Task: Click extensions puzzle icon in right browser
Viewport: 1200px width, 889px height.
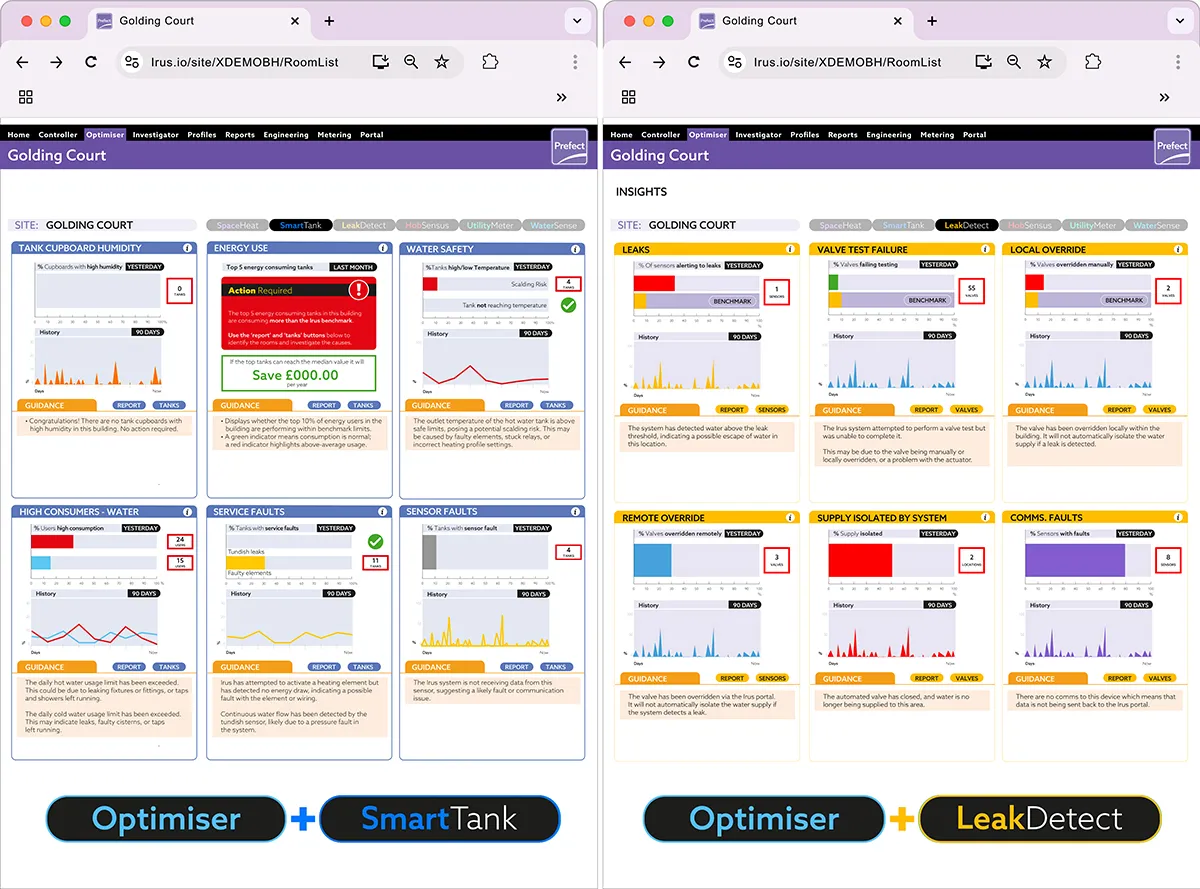Action: [x=1092, y=62]
